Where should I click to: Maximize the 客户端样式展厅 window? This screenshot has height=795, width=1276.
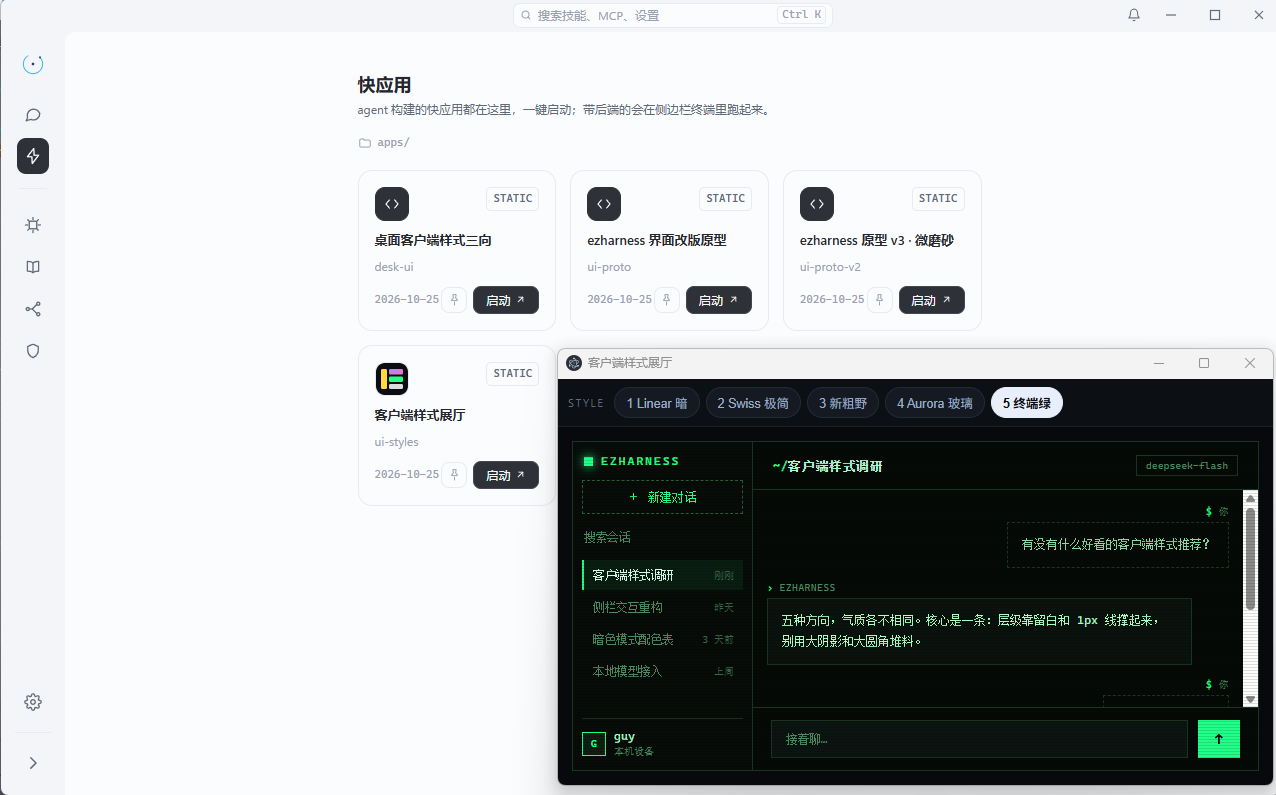[1204, 363]
